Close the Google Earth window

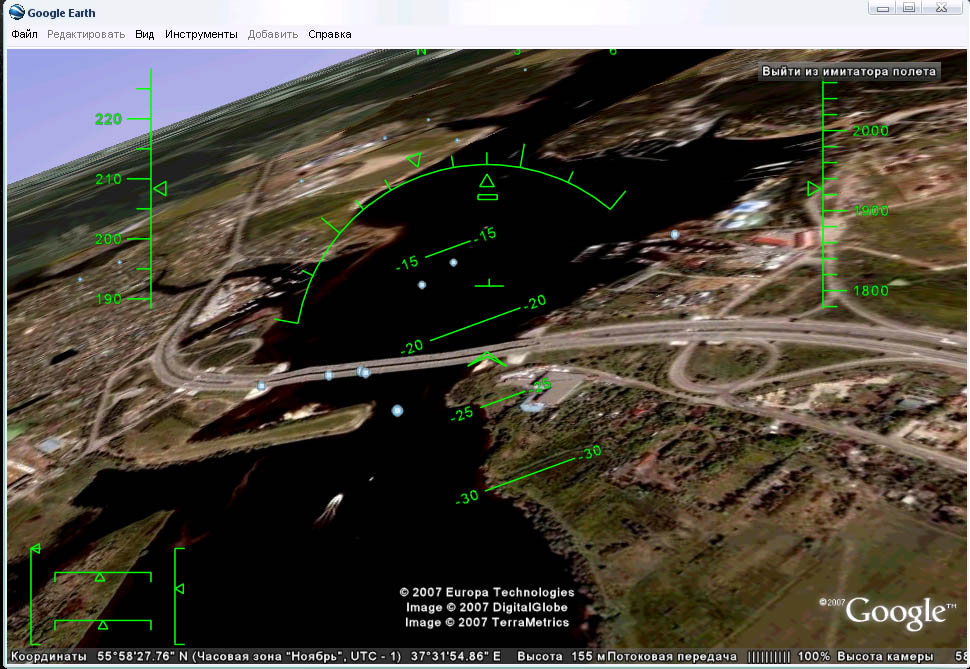pos(942,8)
